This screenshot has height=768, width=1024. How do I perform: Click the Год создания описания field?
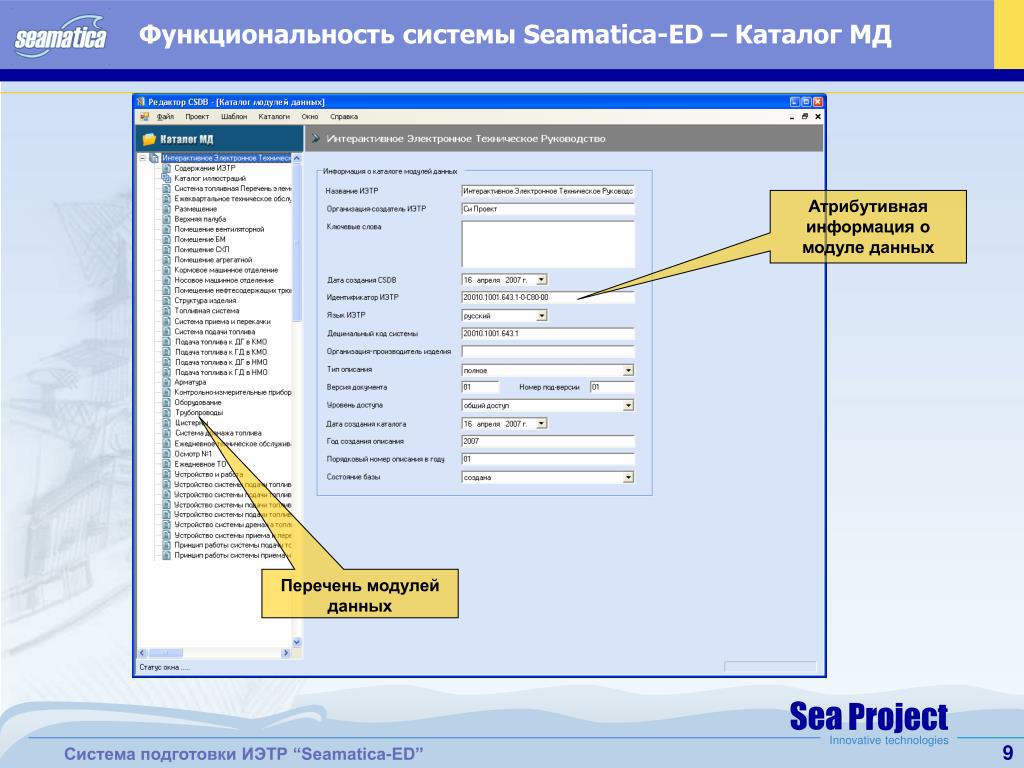[x=548, y=441]
